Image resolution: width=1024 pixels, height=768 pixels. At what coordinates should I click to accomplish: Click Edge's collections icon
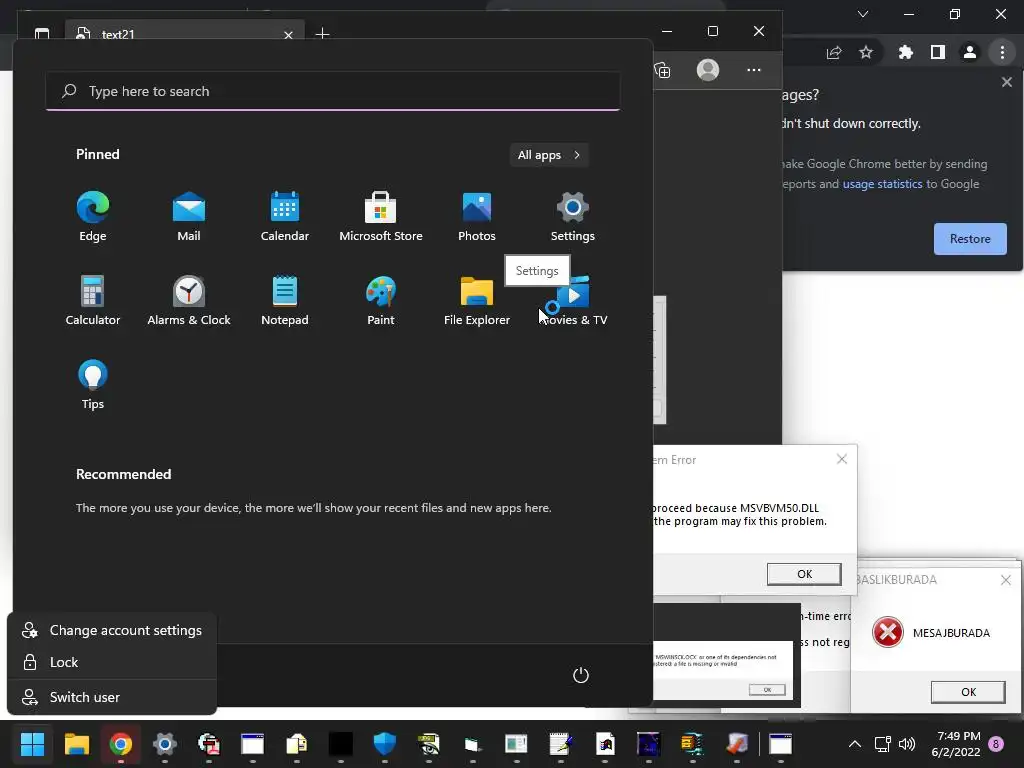[x=662, y=70]
